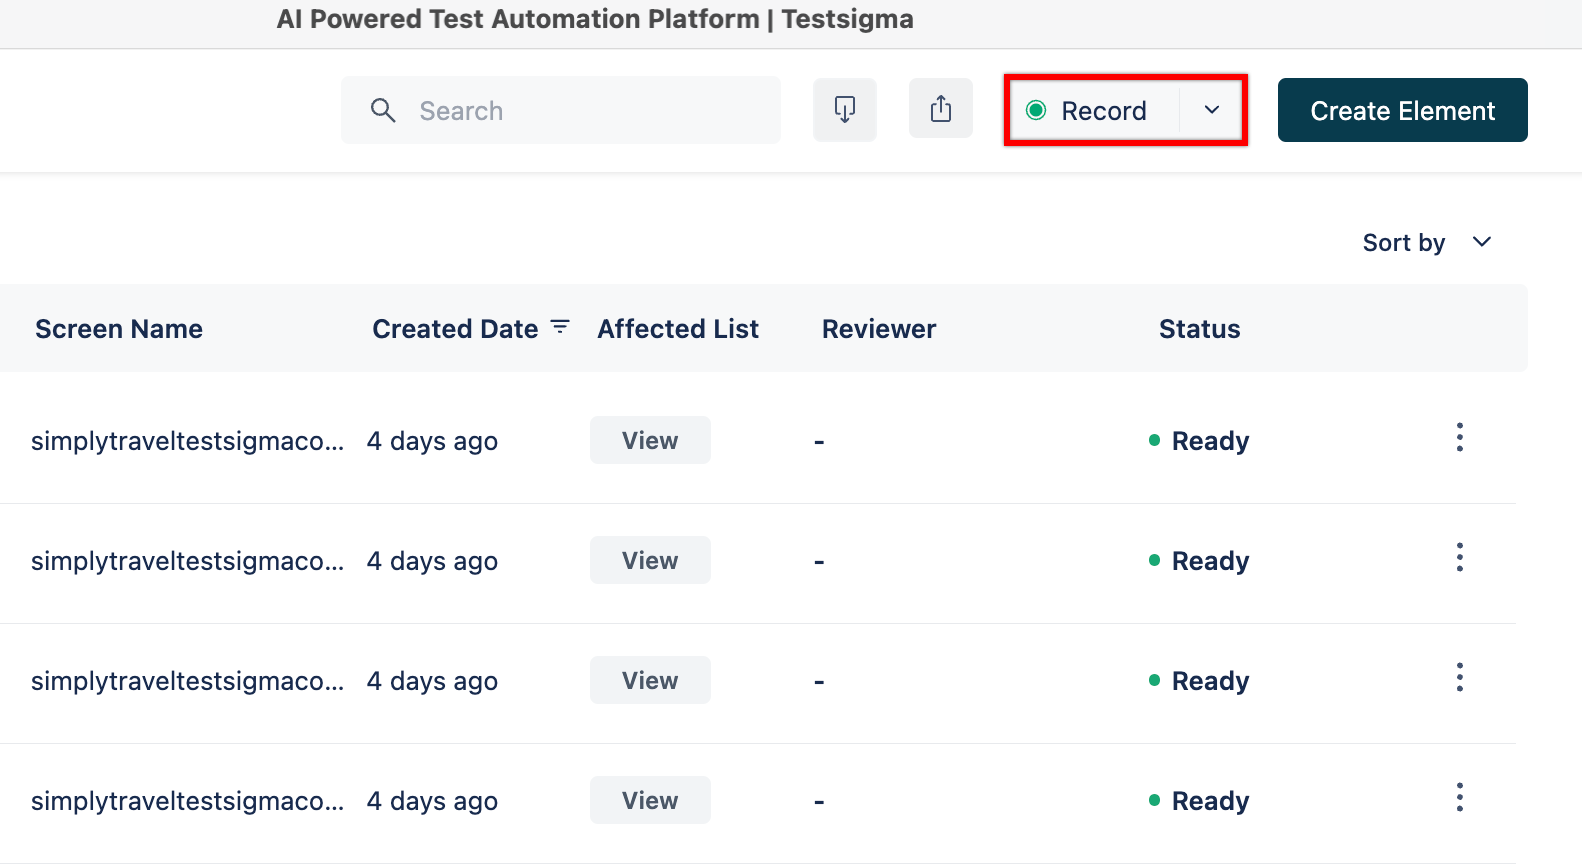The height and width of the screenshot is (866, 1582).
Task: Click Ready status in the third row
Action: (x=1199, y=681)
